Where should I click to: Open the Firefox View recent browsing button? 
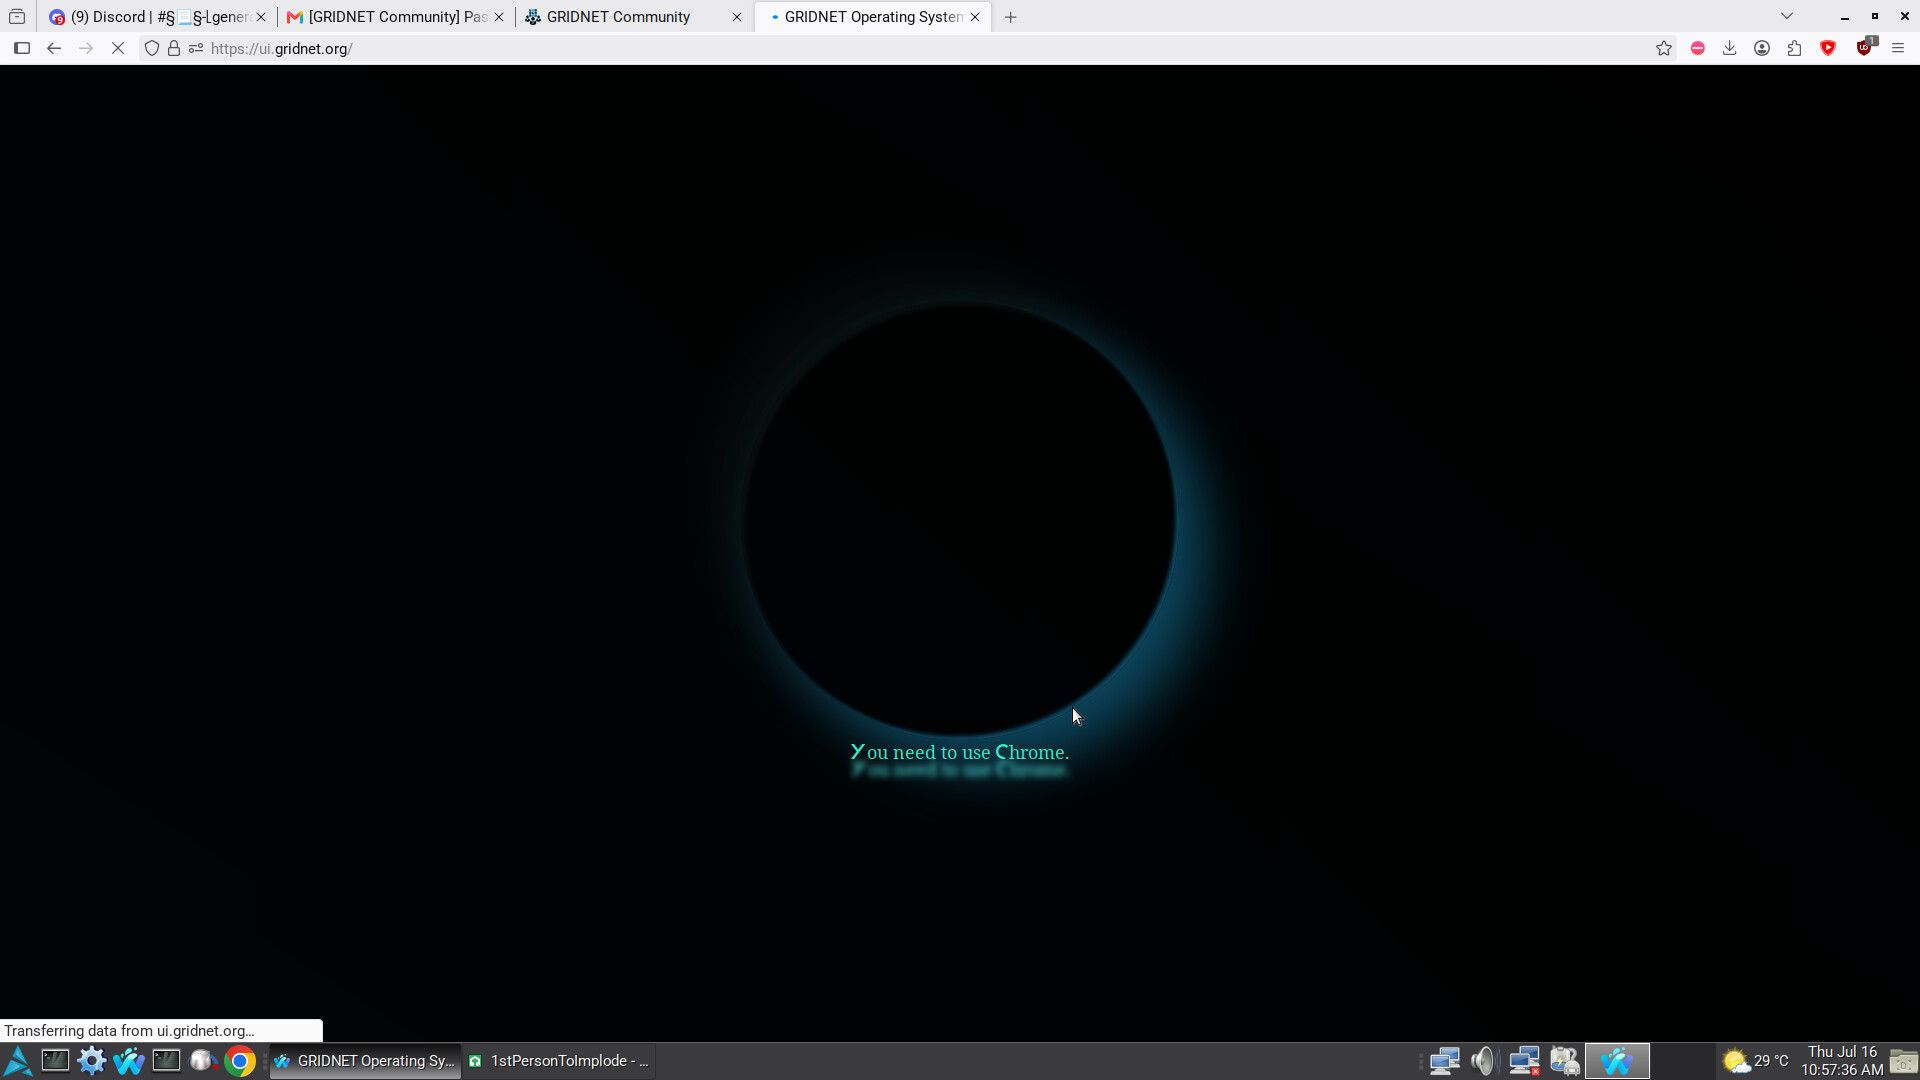(17, 17)
